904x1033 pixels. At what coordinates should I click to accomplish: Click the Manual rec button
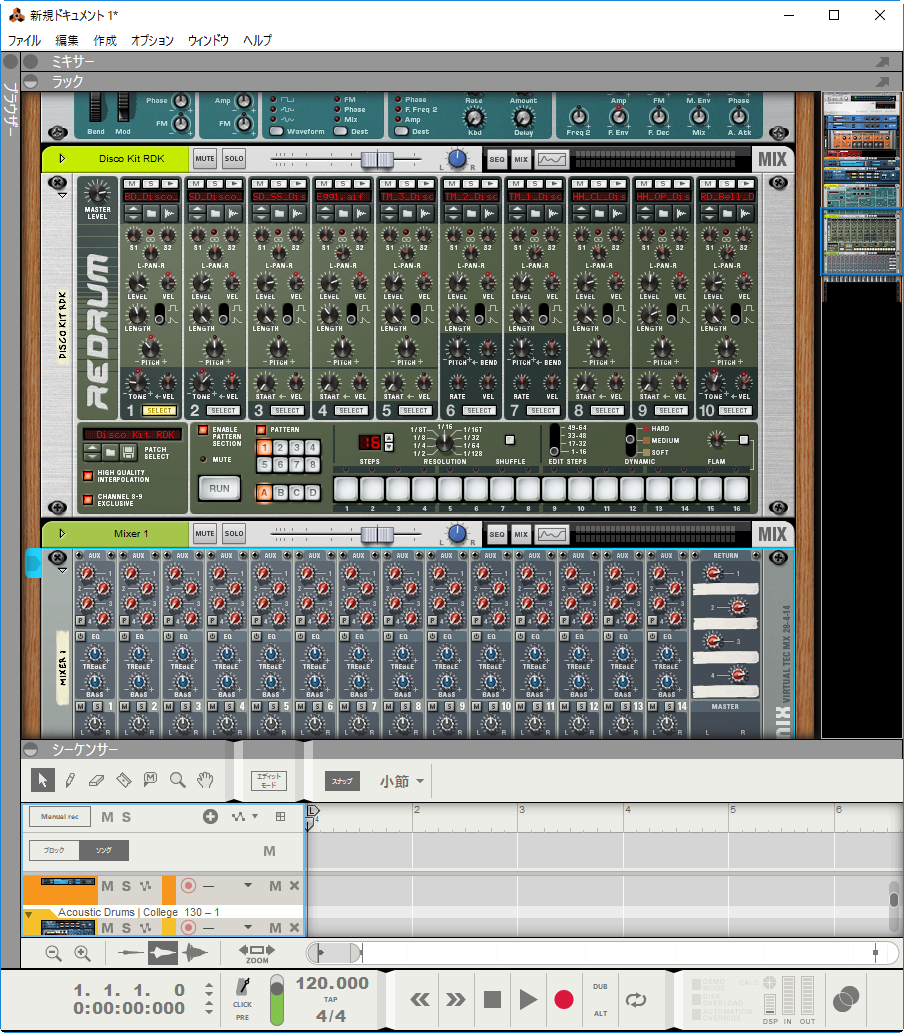60,817
